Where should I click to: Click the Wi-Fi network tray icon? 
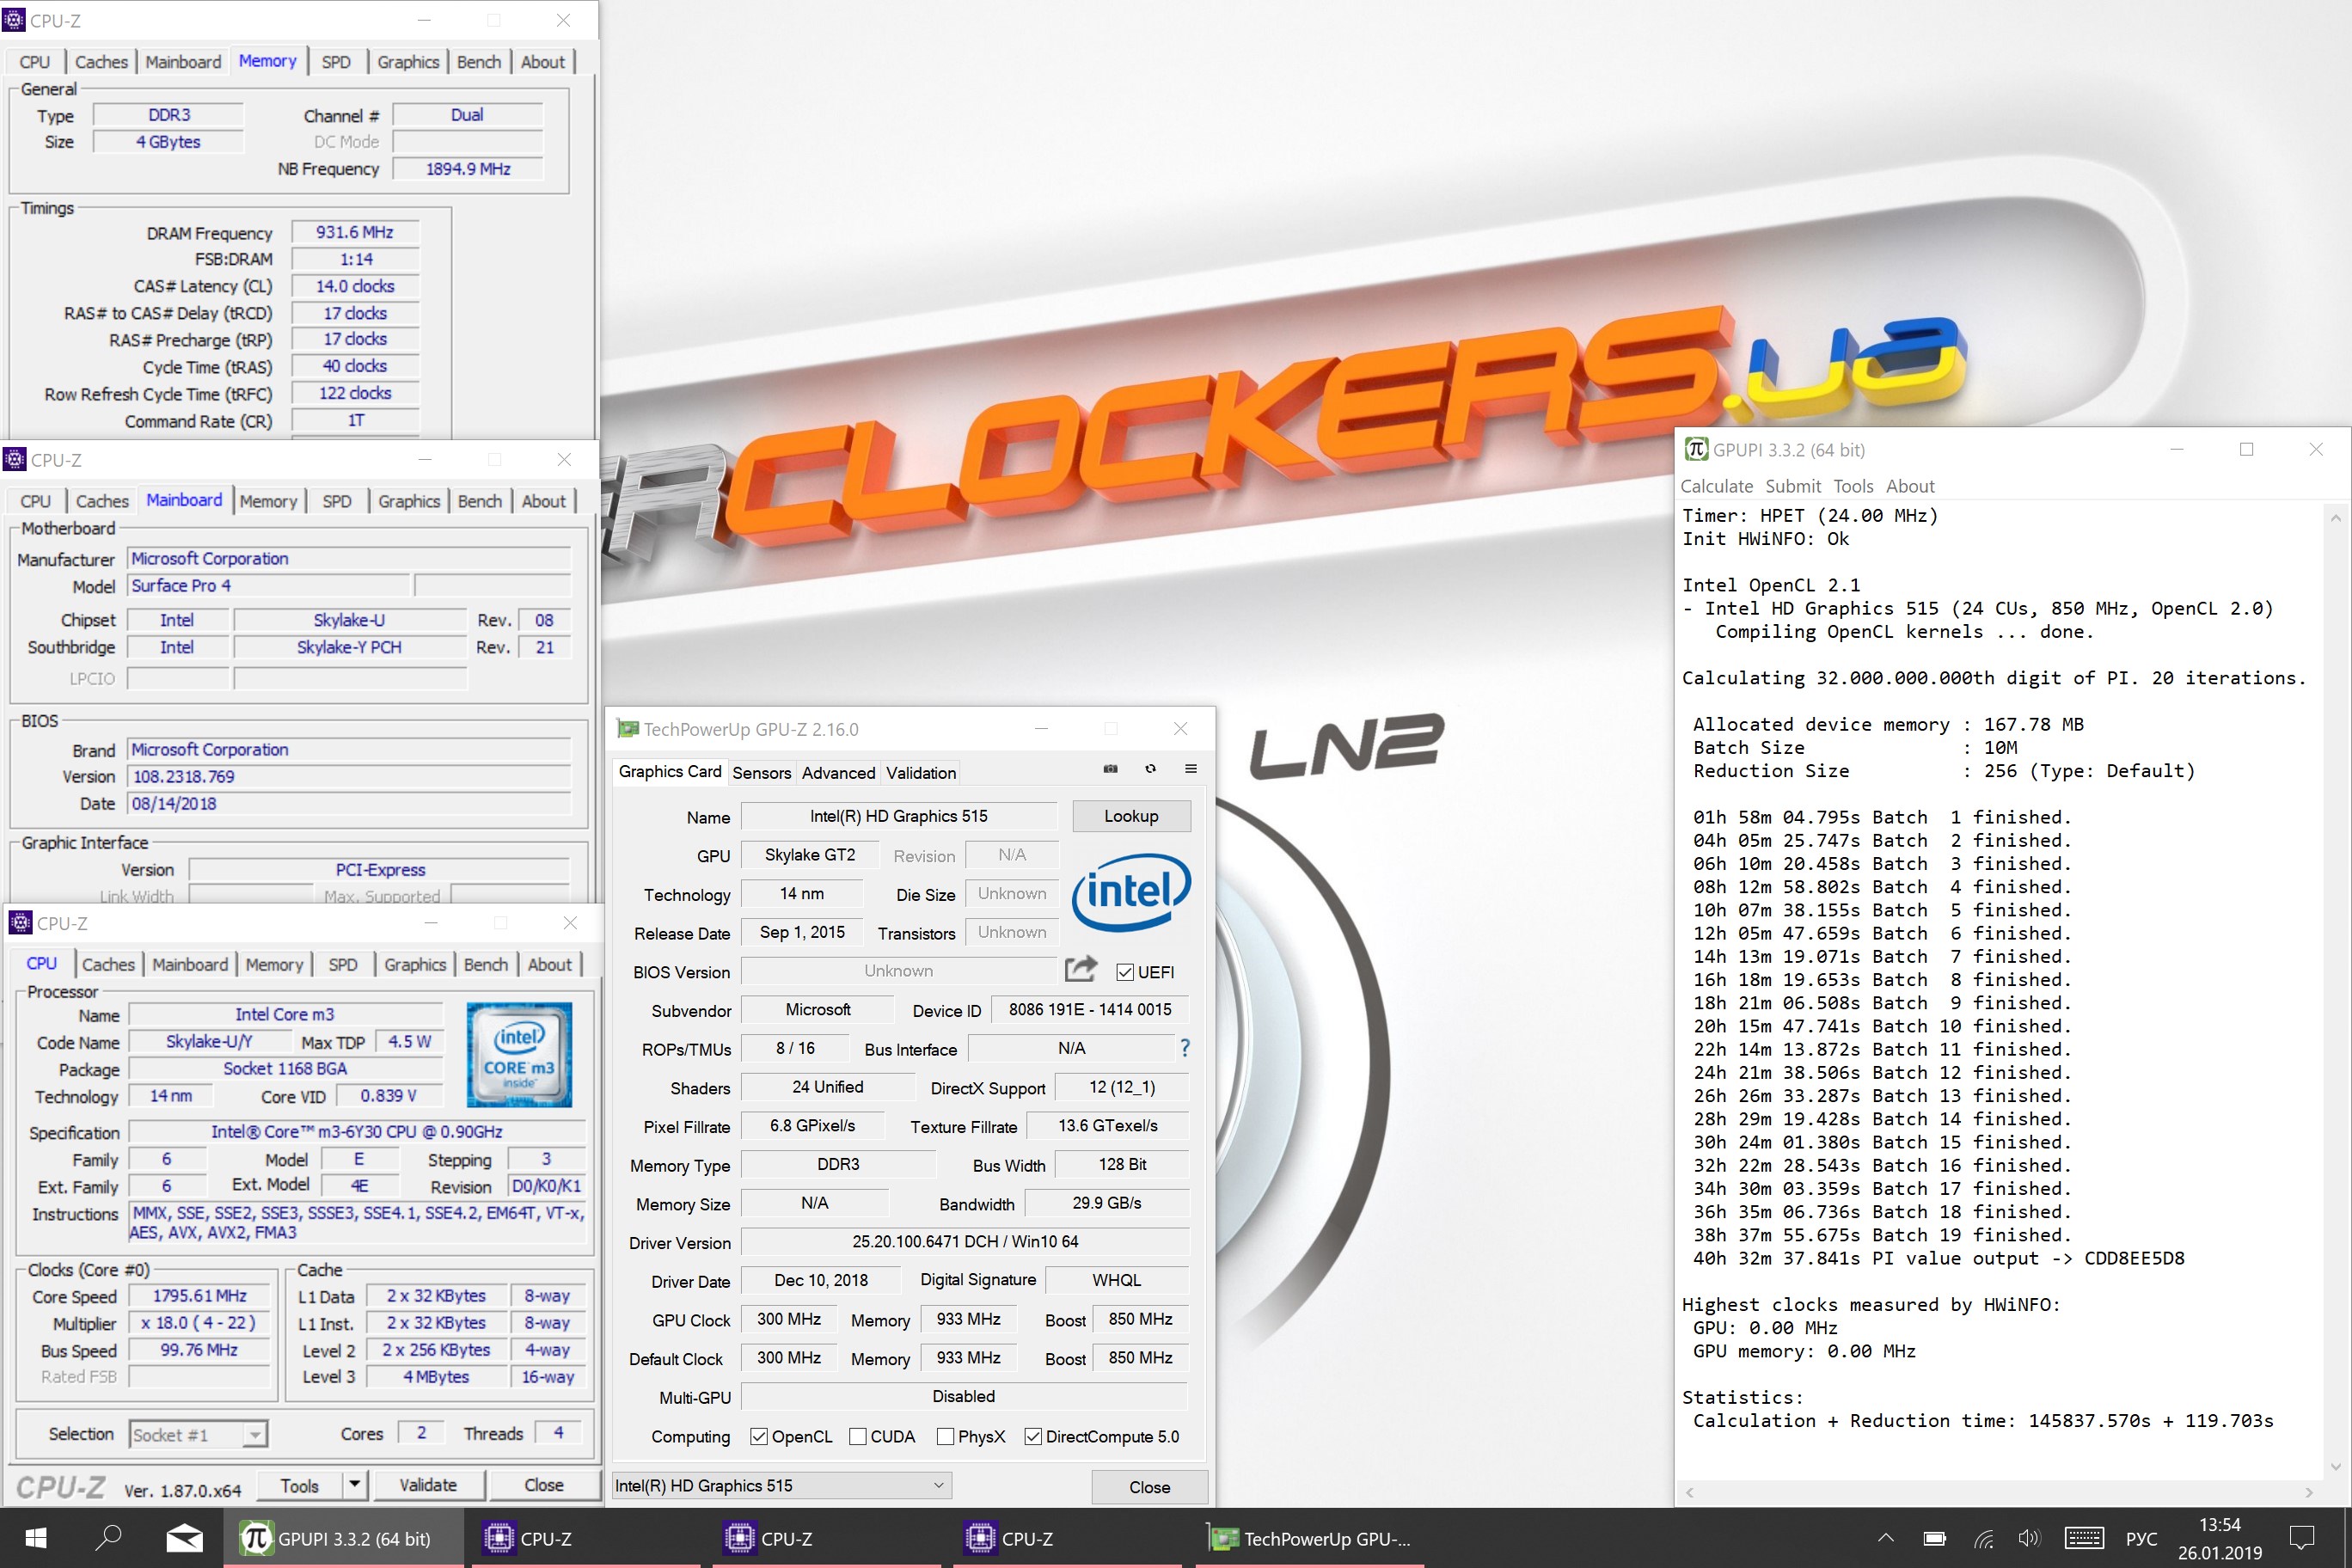point(1983,1538)
